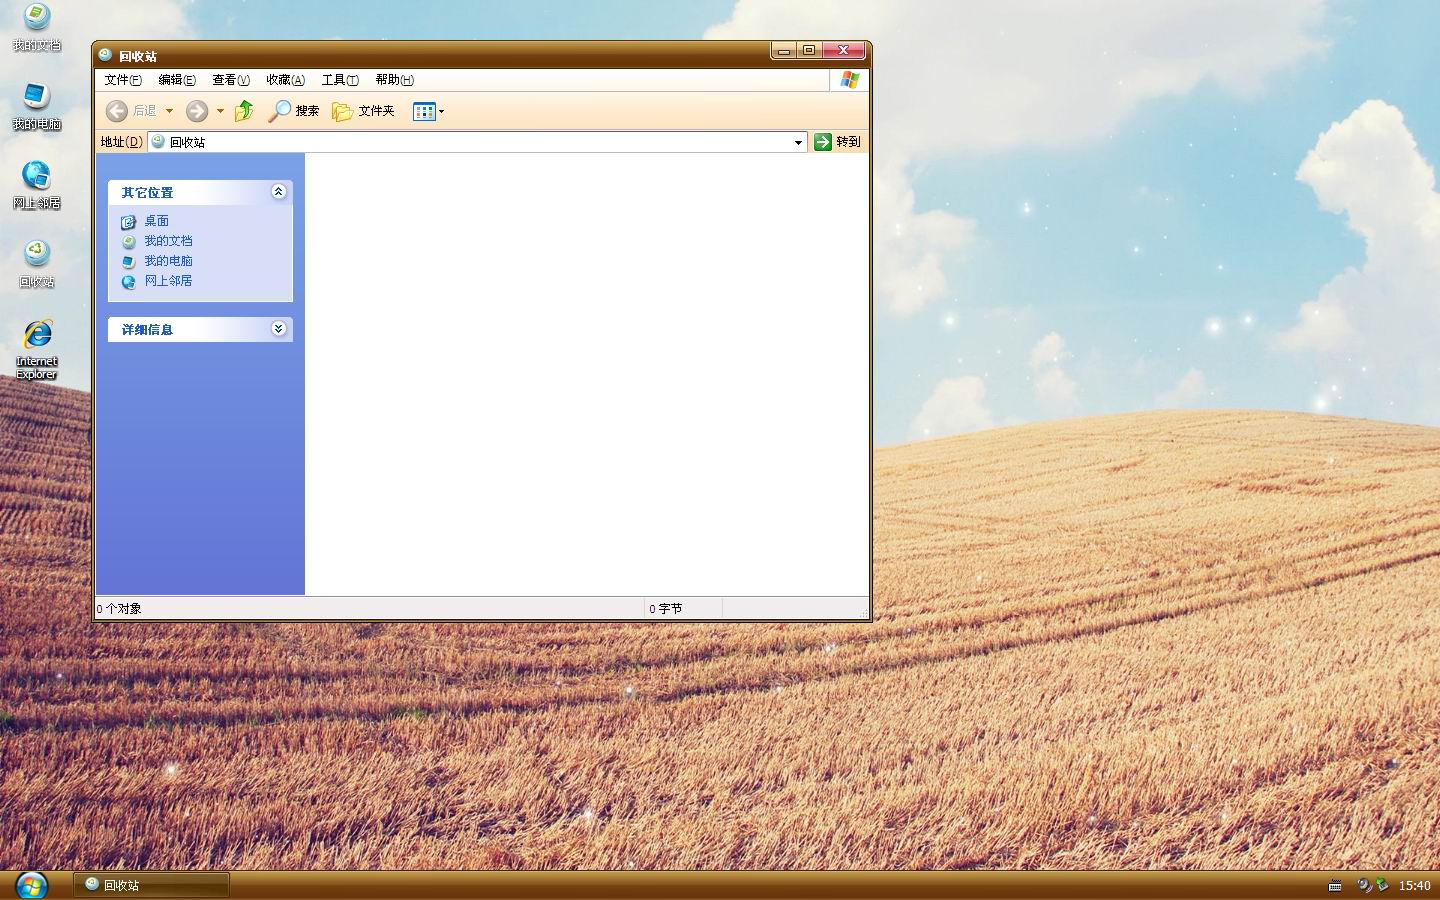Image resolution: width=1440 pixels, height=900 pixels.
Task: Minimize the 回收站 window
Action: coord(783,51)
